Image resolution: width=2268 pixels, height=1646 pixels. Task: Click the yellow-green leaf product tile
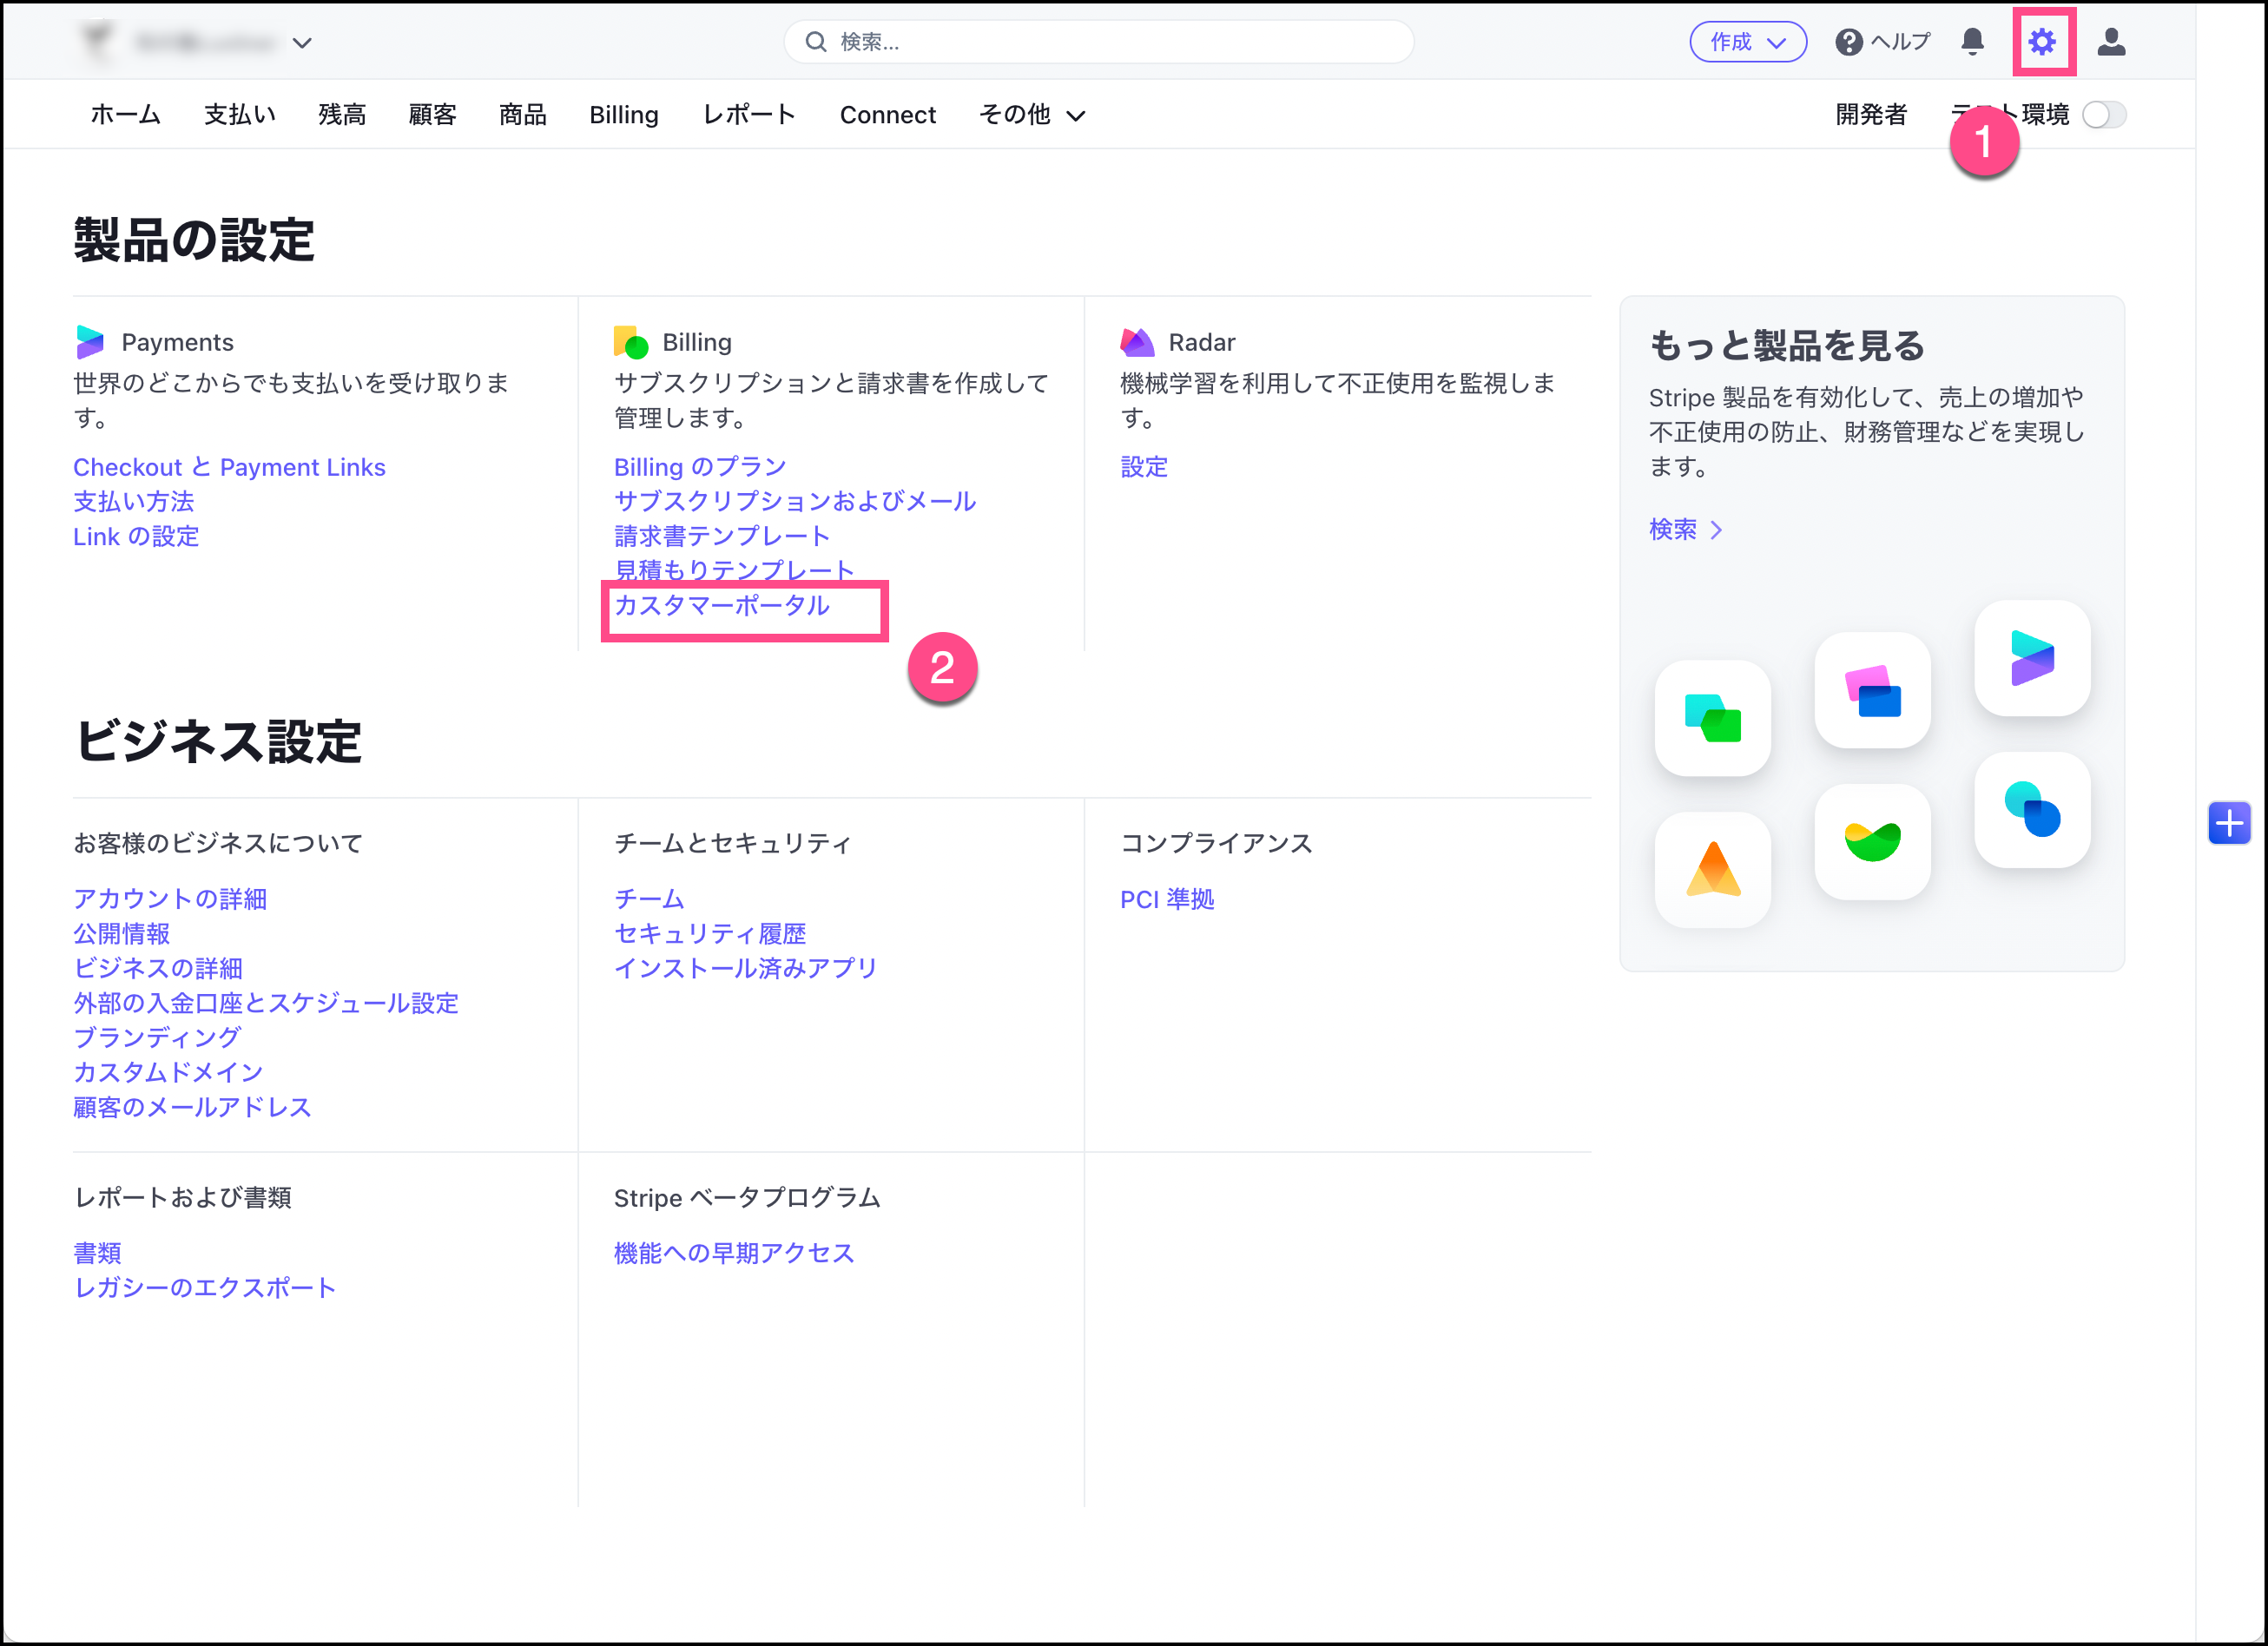1872,841
